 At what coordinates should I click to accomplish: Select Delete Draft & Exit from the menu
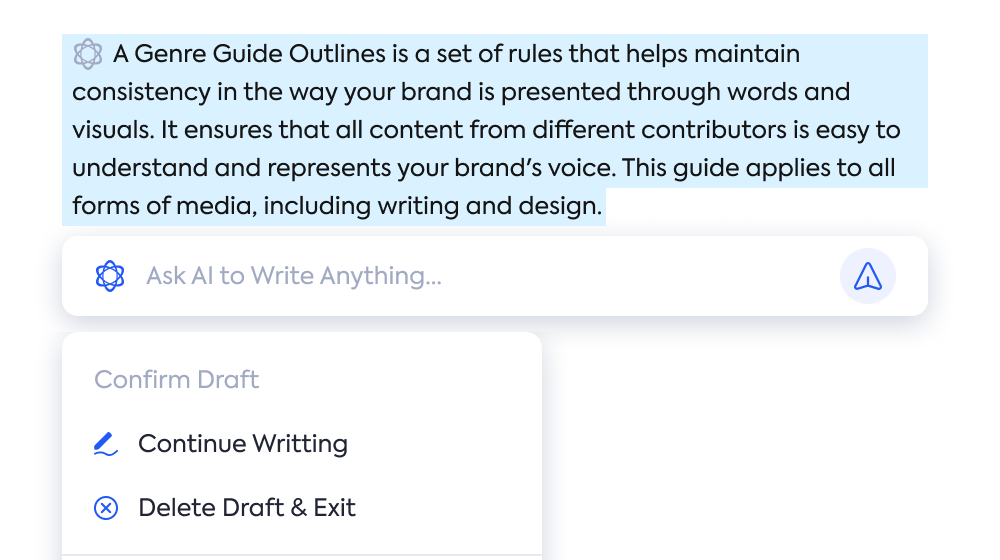click(247, 508)
